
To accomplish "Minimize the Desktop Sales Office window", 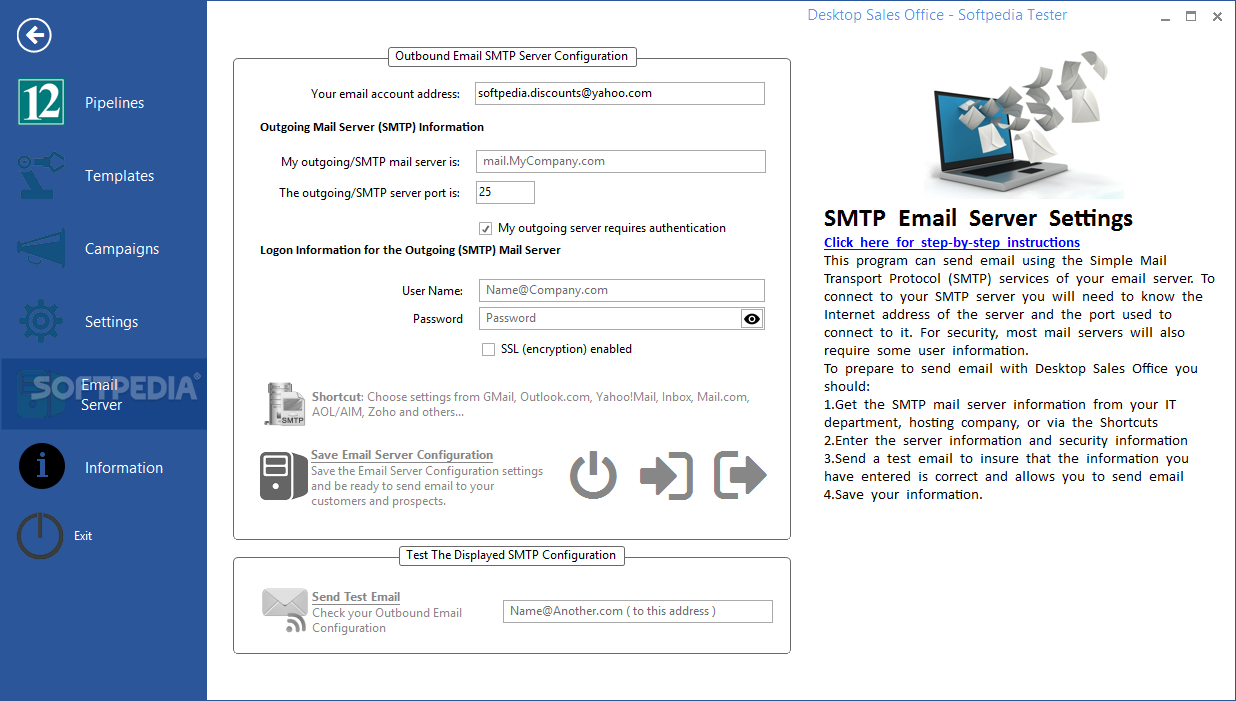I will pyautogui.click(x=1166, y=17).
